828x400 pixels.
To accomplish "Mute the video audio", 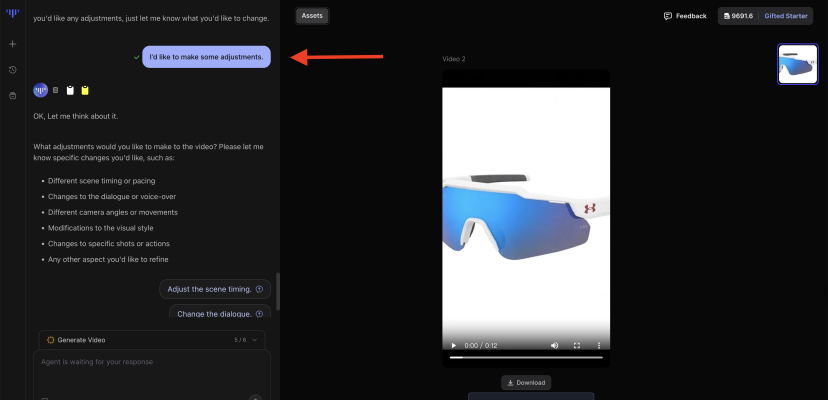I will pyautogui.click(x=555, y=345).
